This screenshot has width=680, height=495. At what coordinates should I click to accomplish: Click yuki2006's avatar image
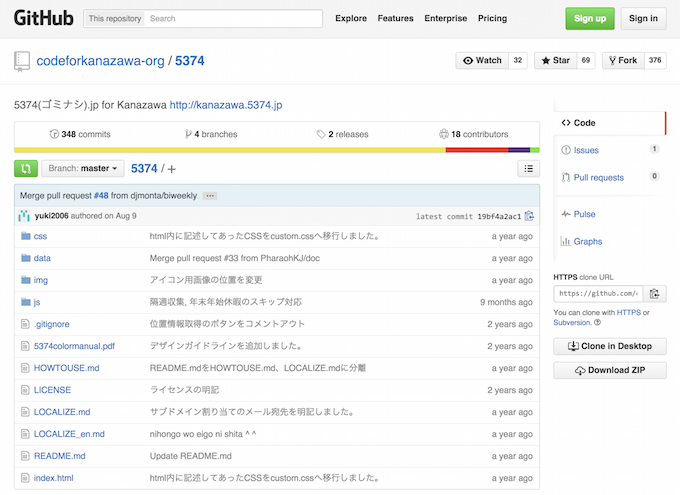coord(24,216)
